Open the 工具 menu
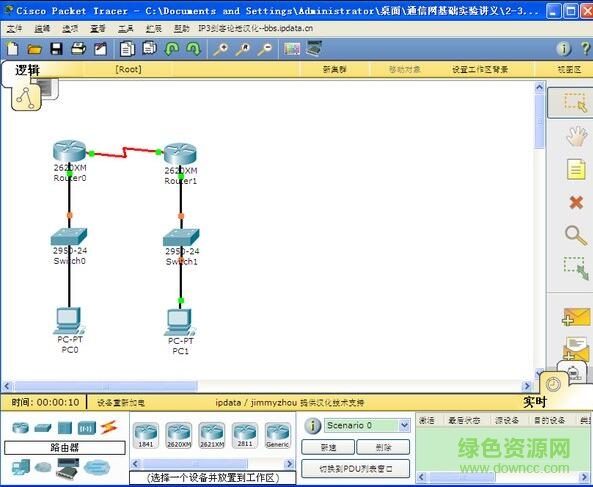The height and width of the screenshot is (487, 593). [126, 29]
